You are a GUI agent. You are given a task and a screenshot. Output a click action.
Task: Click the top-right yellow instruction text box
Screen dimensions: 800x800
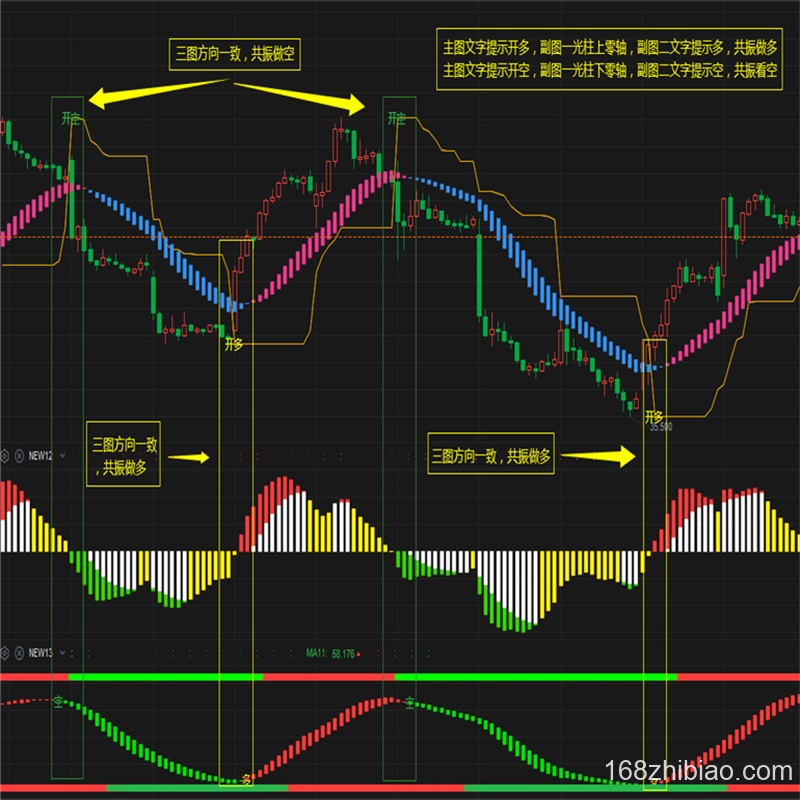point(610,59)
